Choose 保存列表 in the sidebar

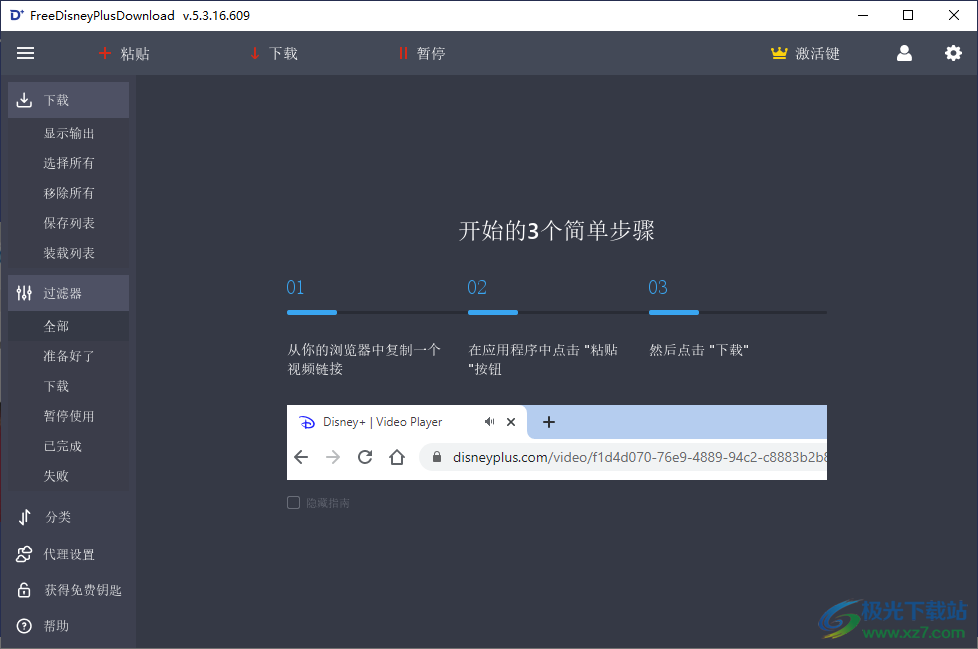point(69,223)
